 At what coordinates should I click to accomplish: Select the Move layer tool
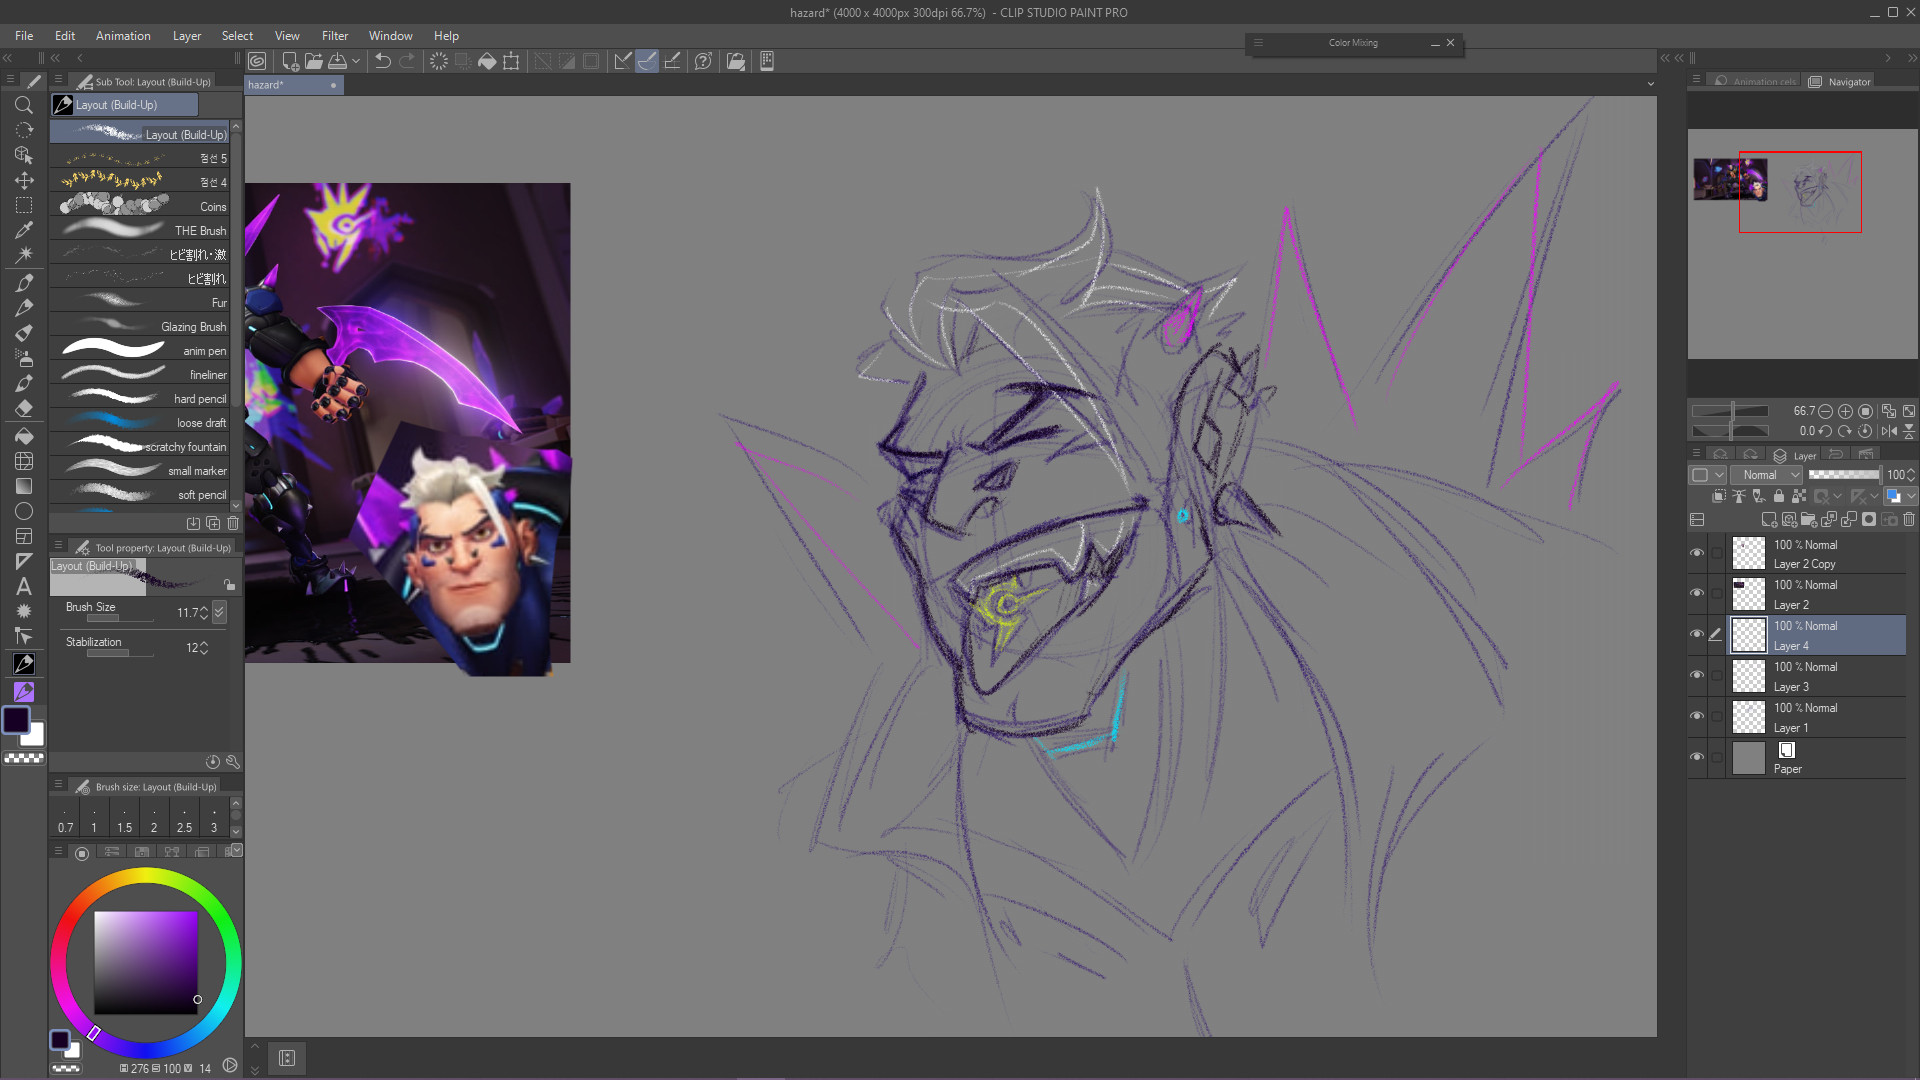pos(24,180)
